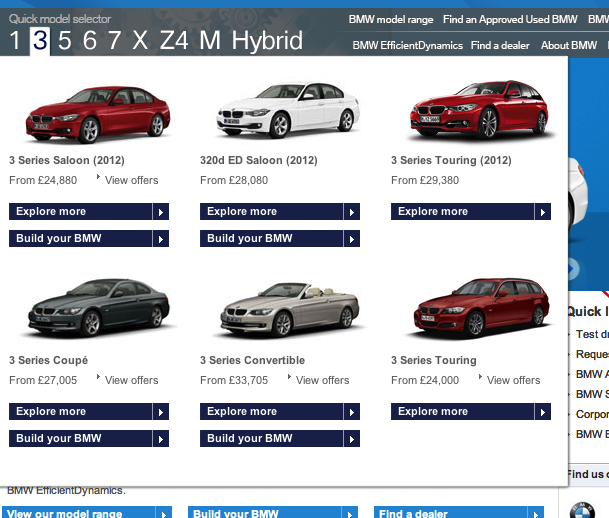The height and width of the screenshot is (518, 609).
Task: Click the 3 Series Convertible title
Action: click(x=252, y=360)
